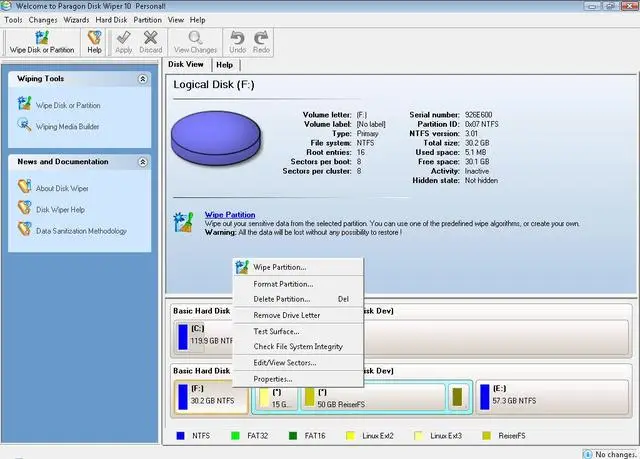640x459 pixels.
Task: Click the Free space value 30.1 GB
Action: pyautogui.click(x=477, y=162)
